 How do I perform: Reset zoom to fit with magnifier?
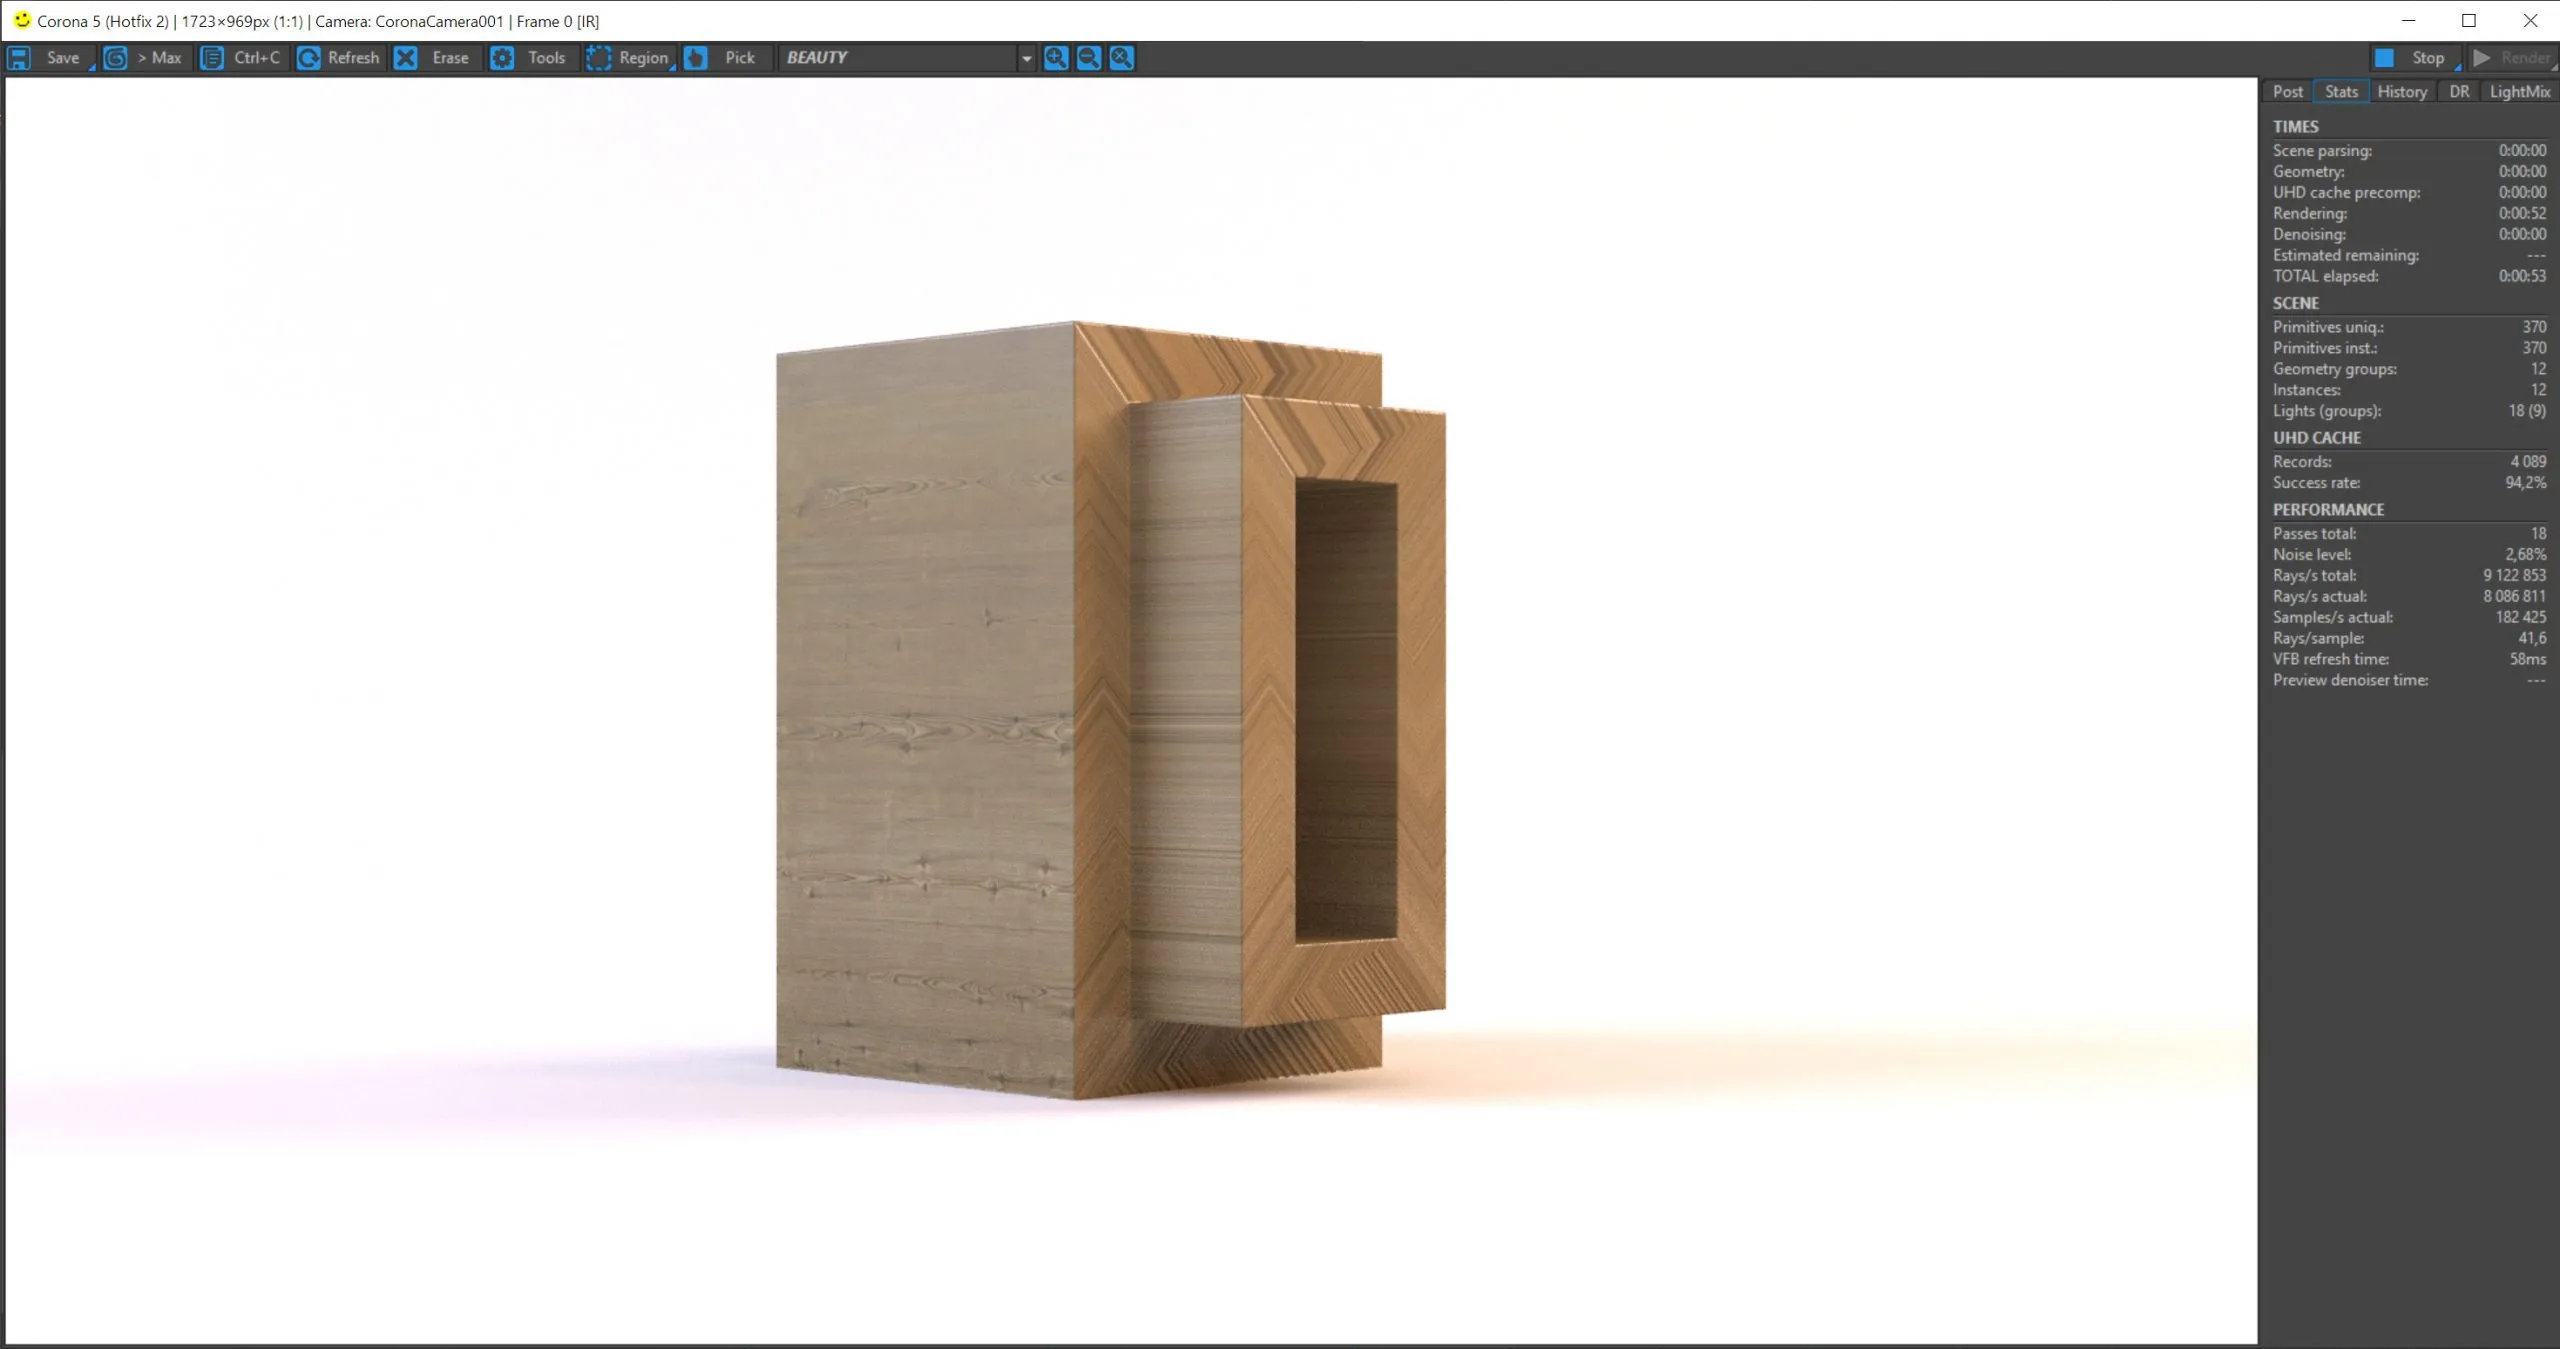[x=1122, y=58]
